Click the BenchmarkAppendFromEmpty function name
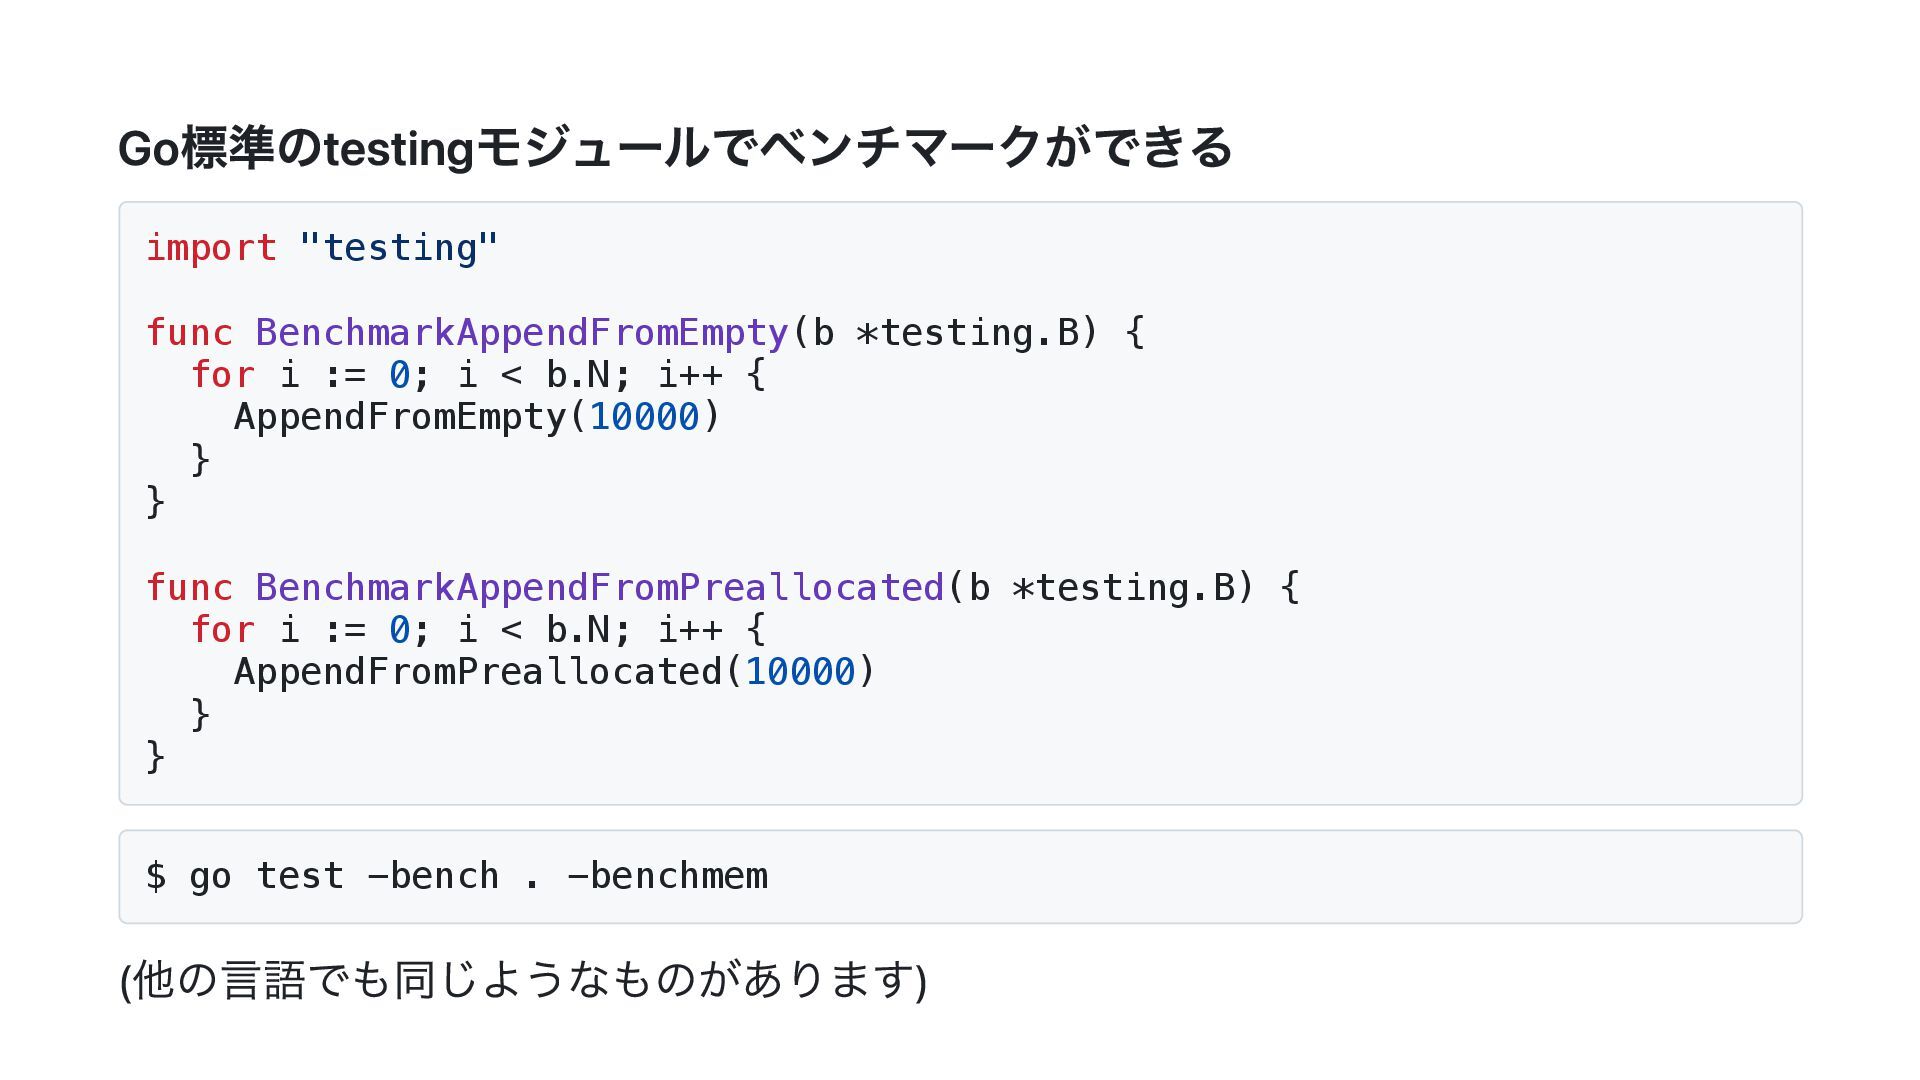Viewport: 1920px width, 1080px height. pyautogui.click(x=522, y=333)
